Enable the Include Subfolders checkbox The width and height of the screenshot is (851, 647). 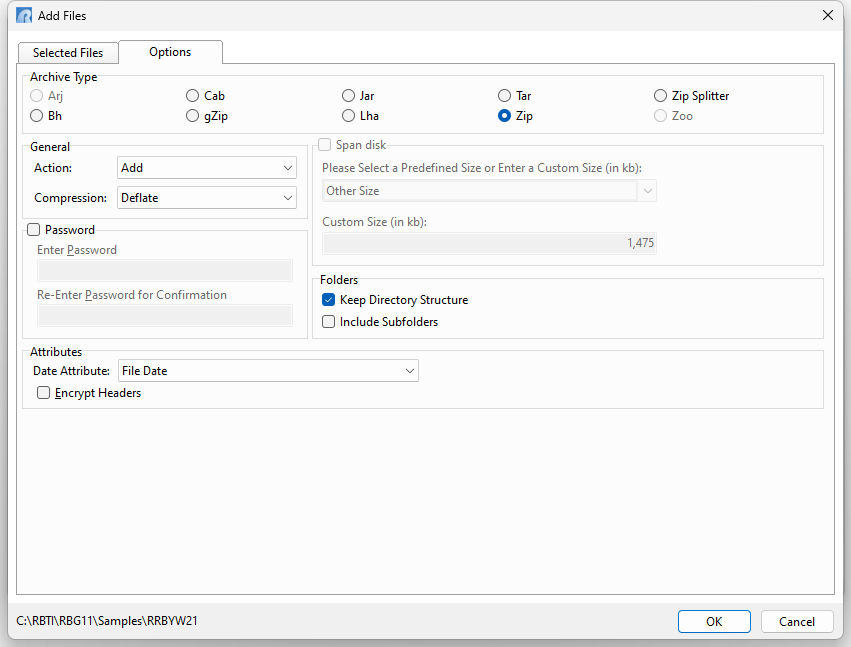coord(328,322)
